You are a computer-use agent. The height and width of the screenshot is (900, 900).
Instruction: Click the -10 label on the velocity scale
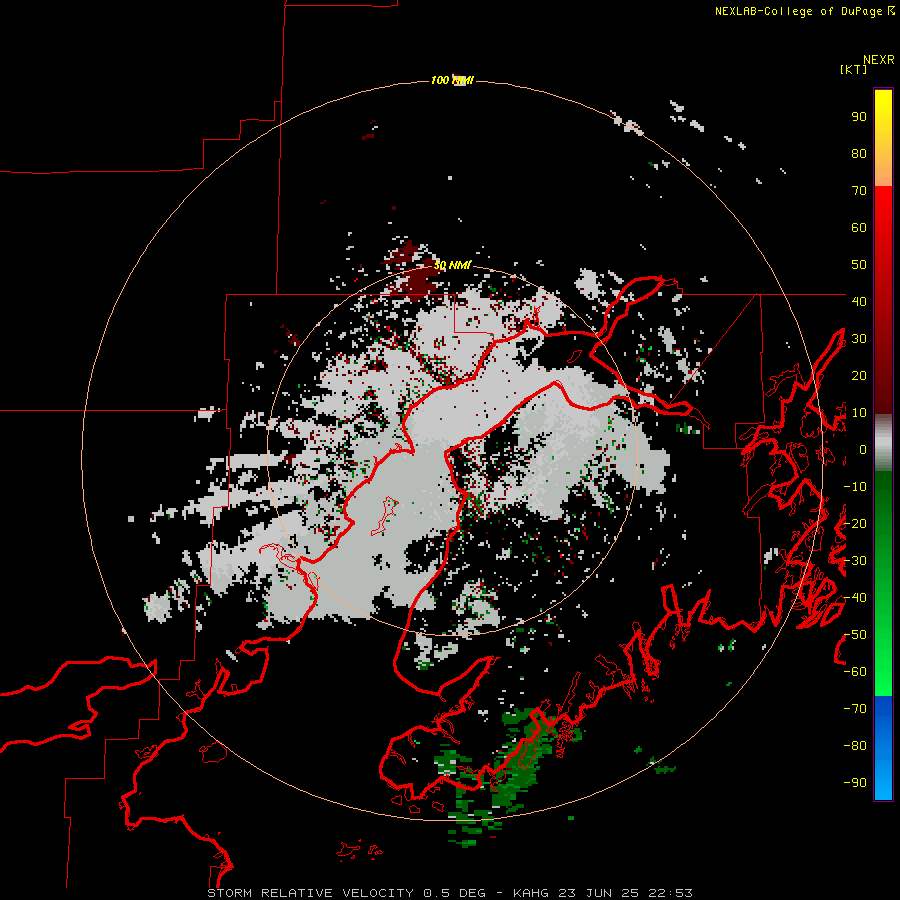coord(855,487)
